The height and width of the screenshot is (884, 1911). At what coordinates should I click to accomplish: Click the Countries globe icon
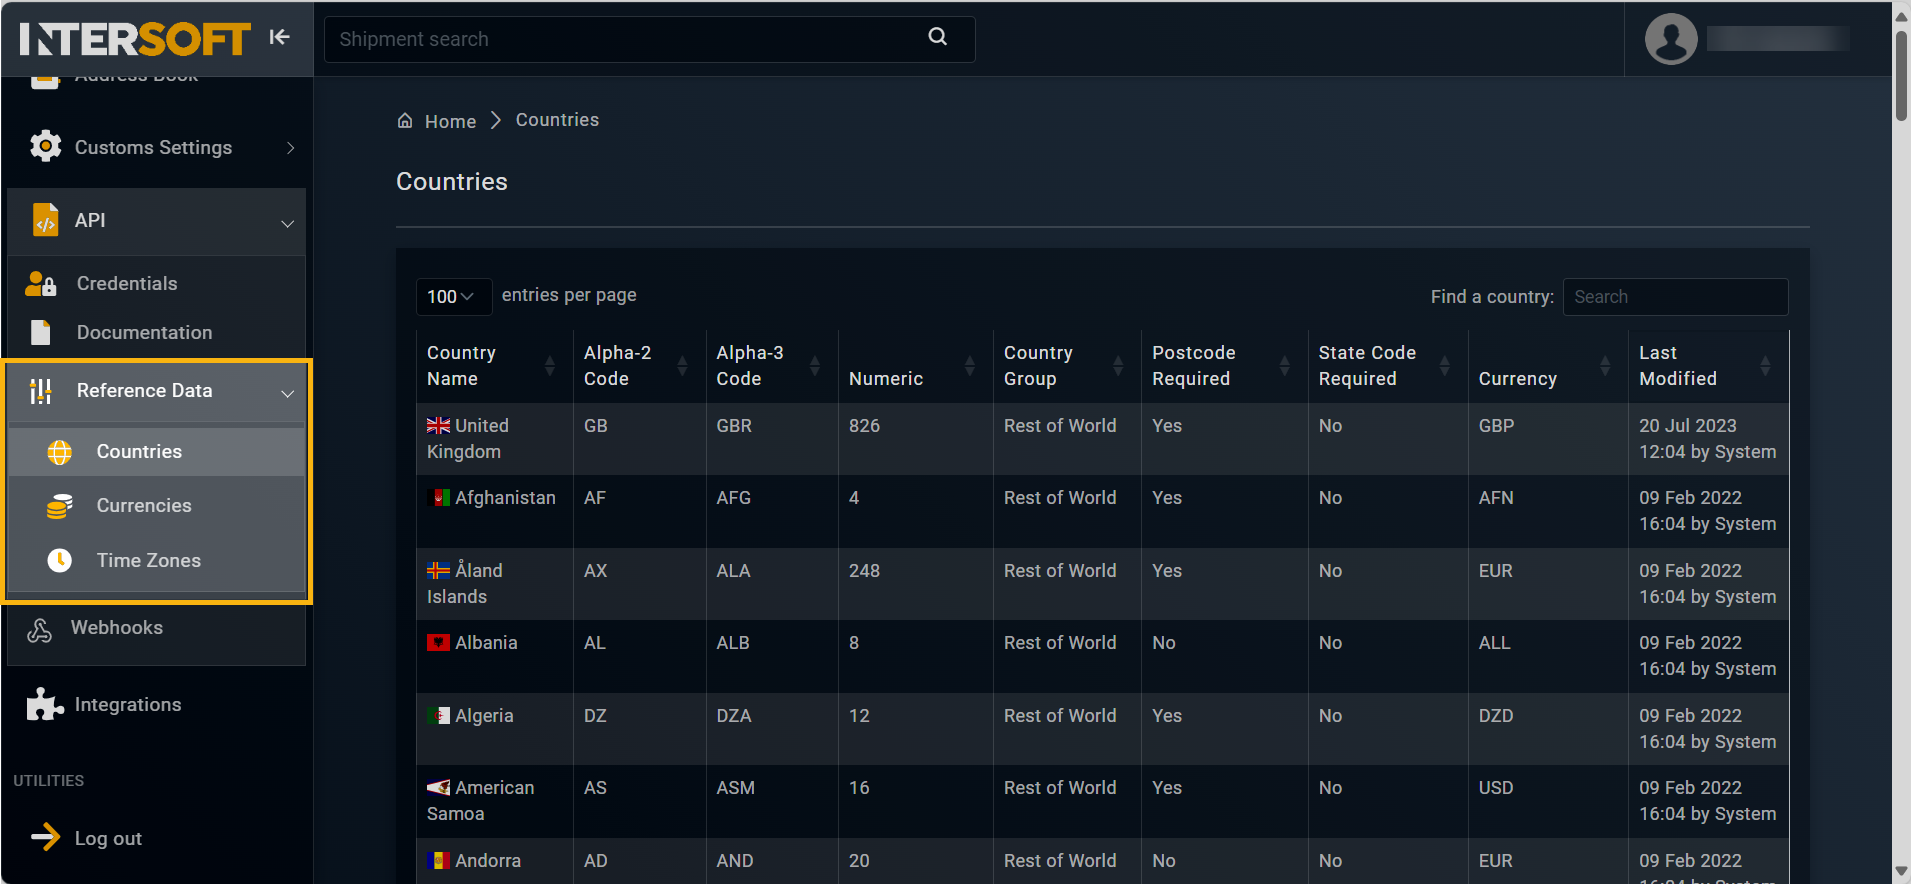pyautogui.click(x=60, y=452)
